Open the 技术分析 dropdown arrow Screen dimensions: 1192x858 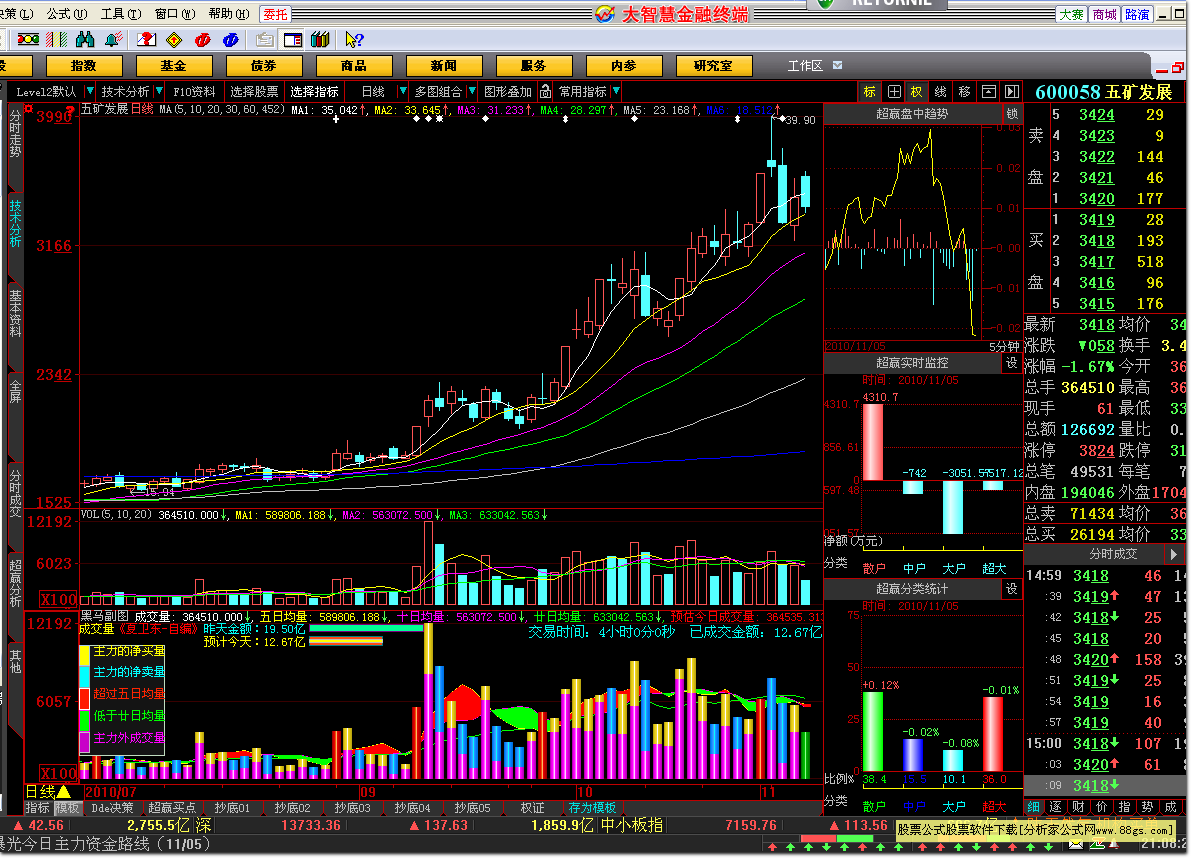[x=159, y=92]
